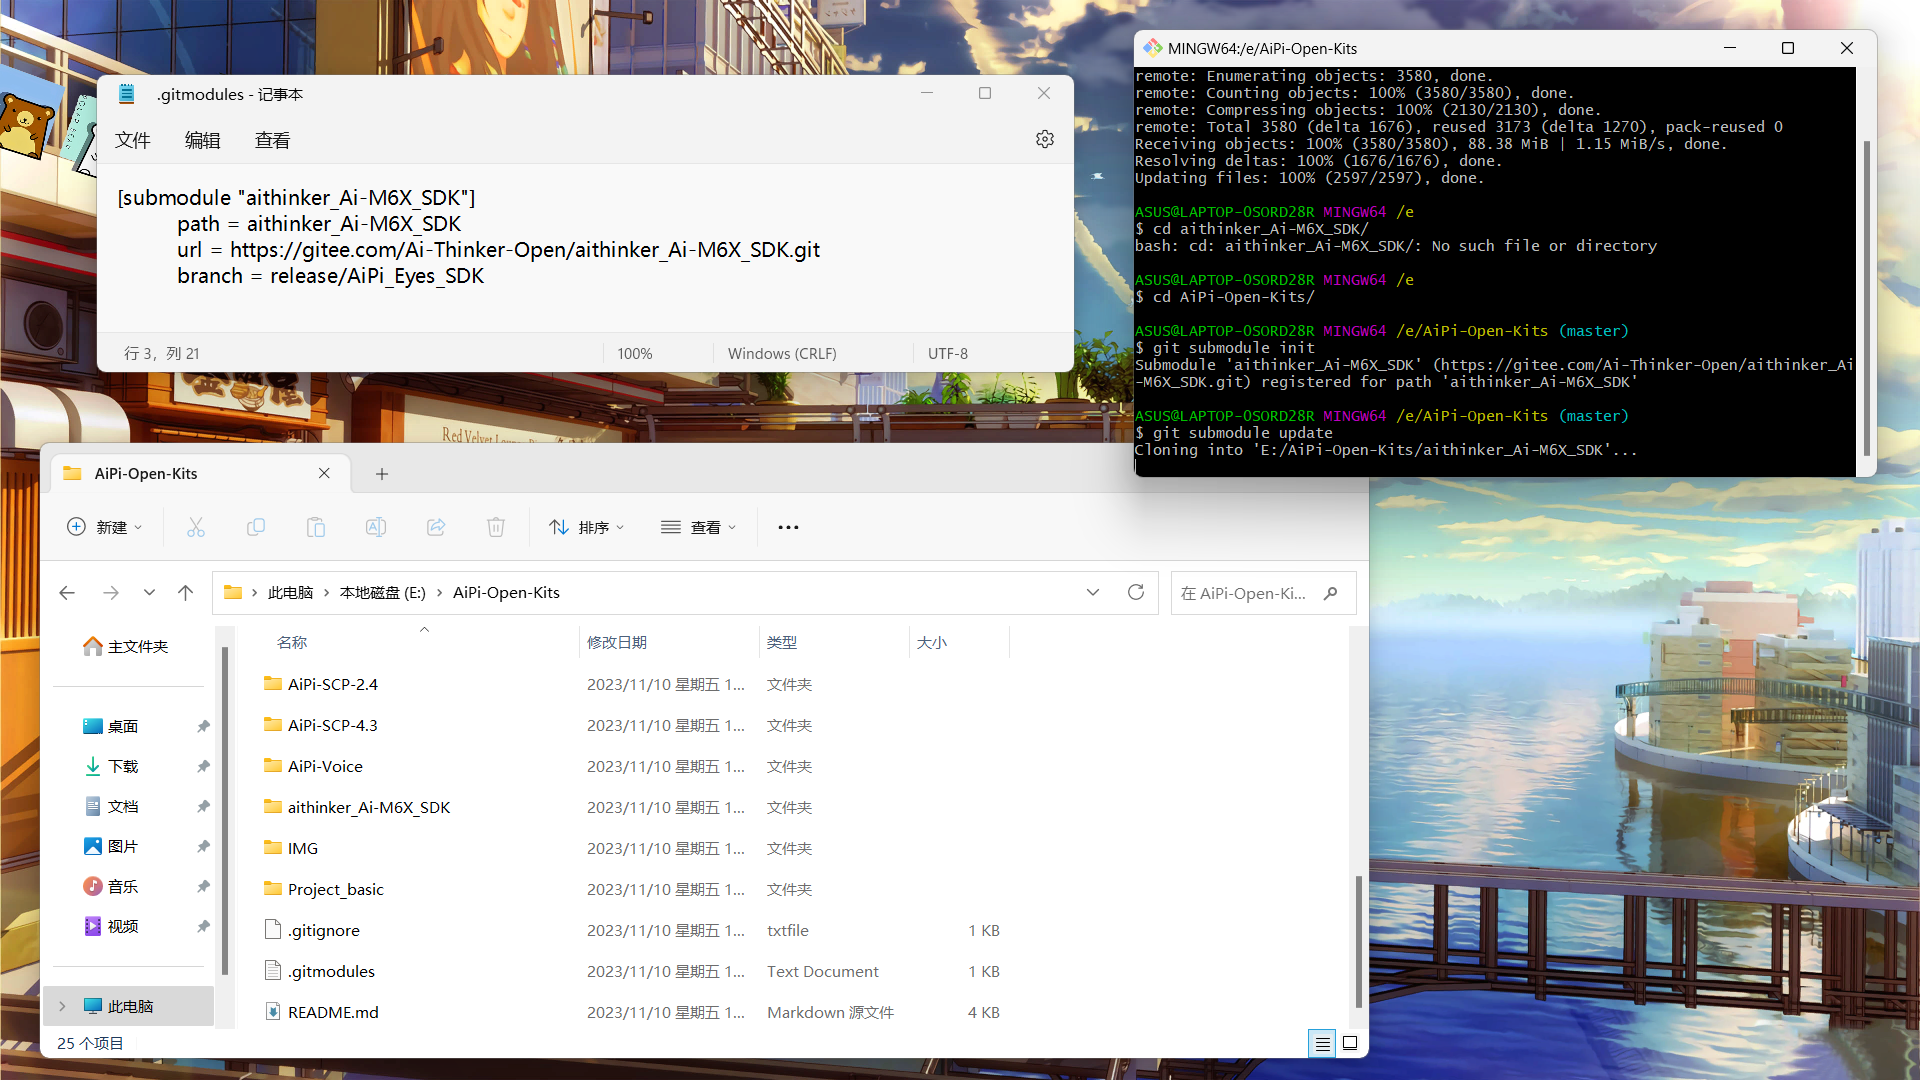The image size is (1920, 1080).
Task: Open the 编辑 menu in Notepad
Action: coord(202,140)
